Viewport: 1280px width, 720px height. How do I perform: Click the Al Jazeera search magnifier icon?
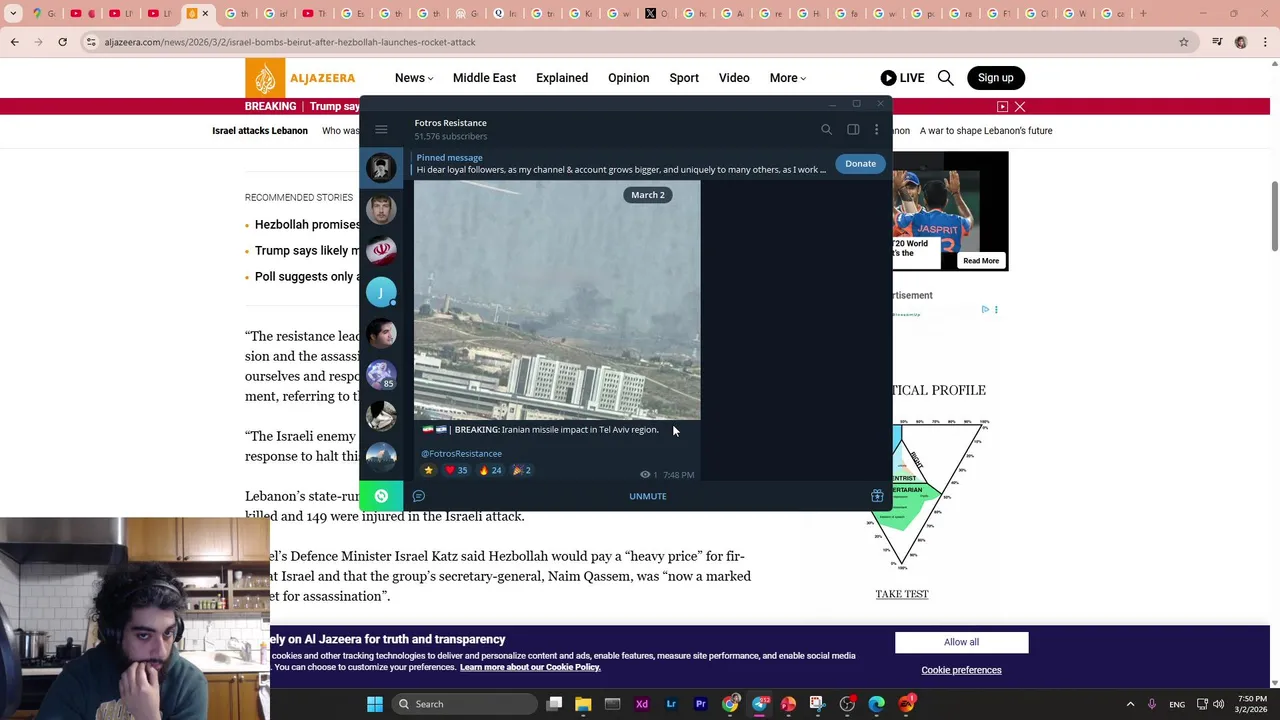point(945,78)
